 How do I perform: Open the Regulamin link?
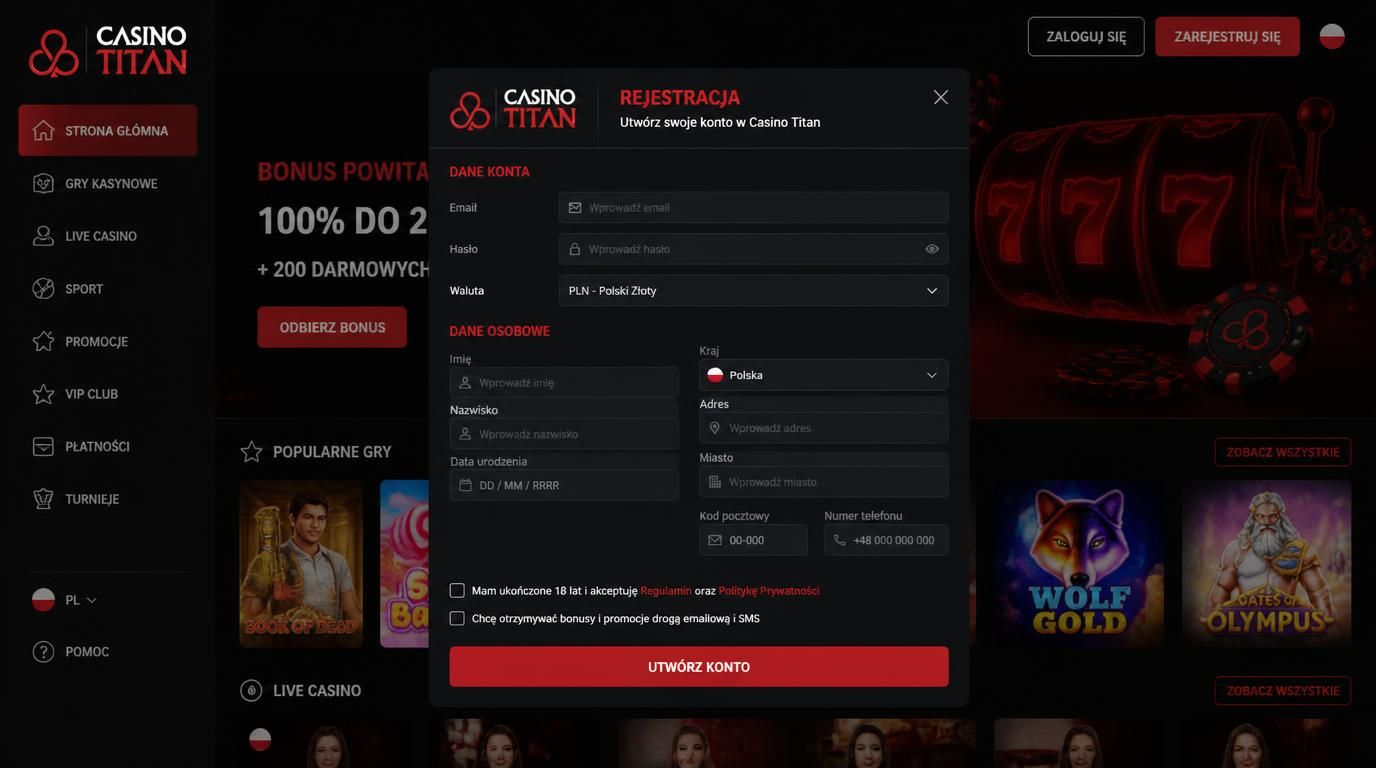(666, 591)
